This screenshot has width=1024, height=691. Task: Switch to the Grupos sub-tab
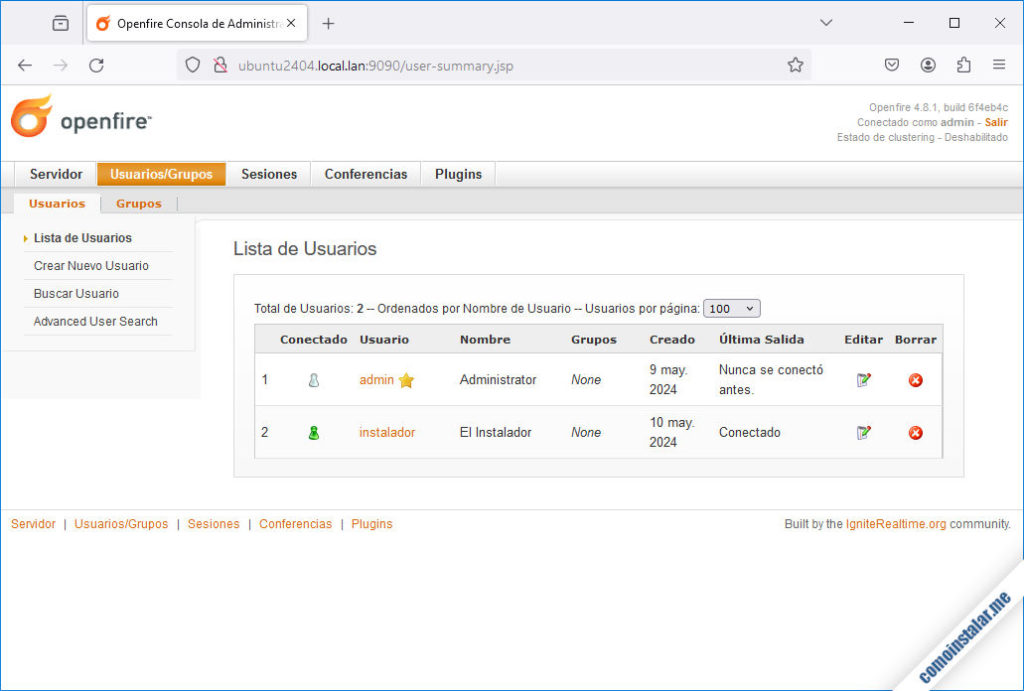point(138,203)
